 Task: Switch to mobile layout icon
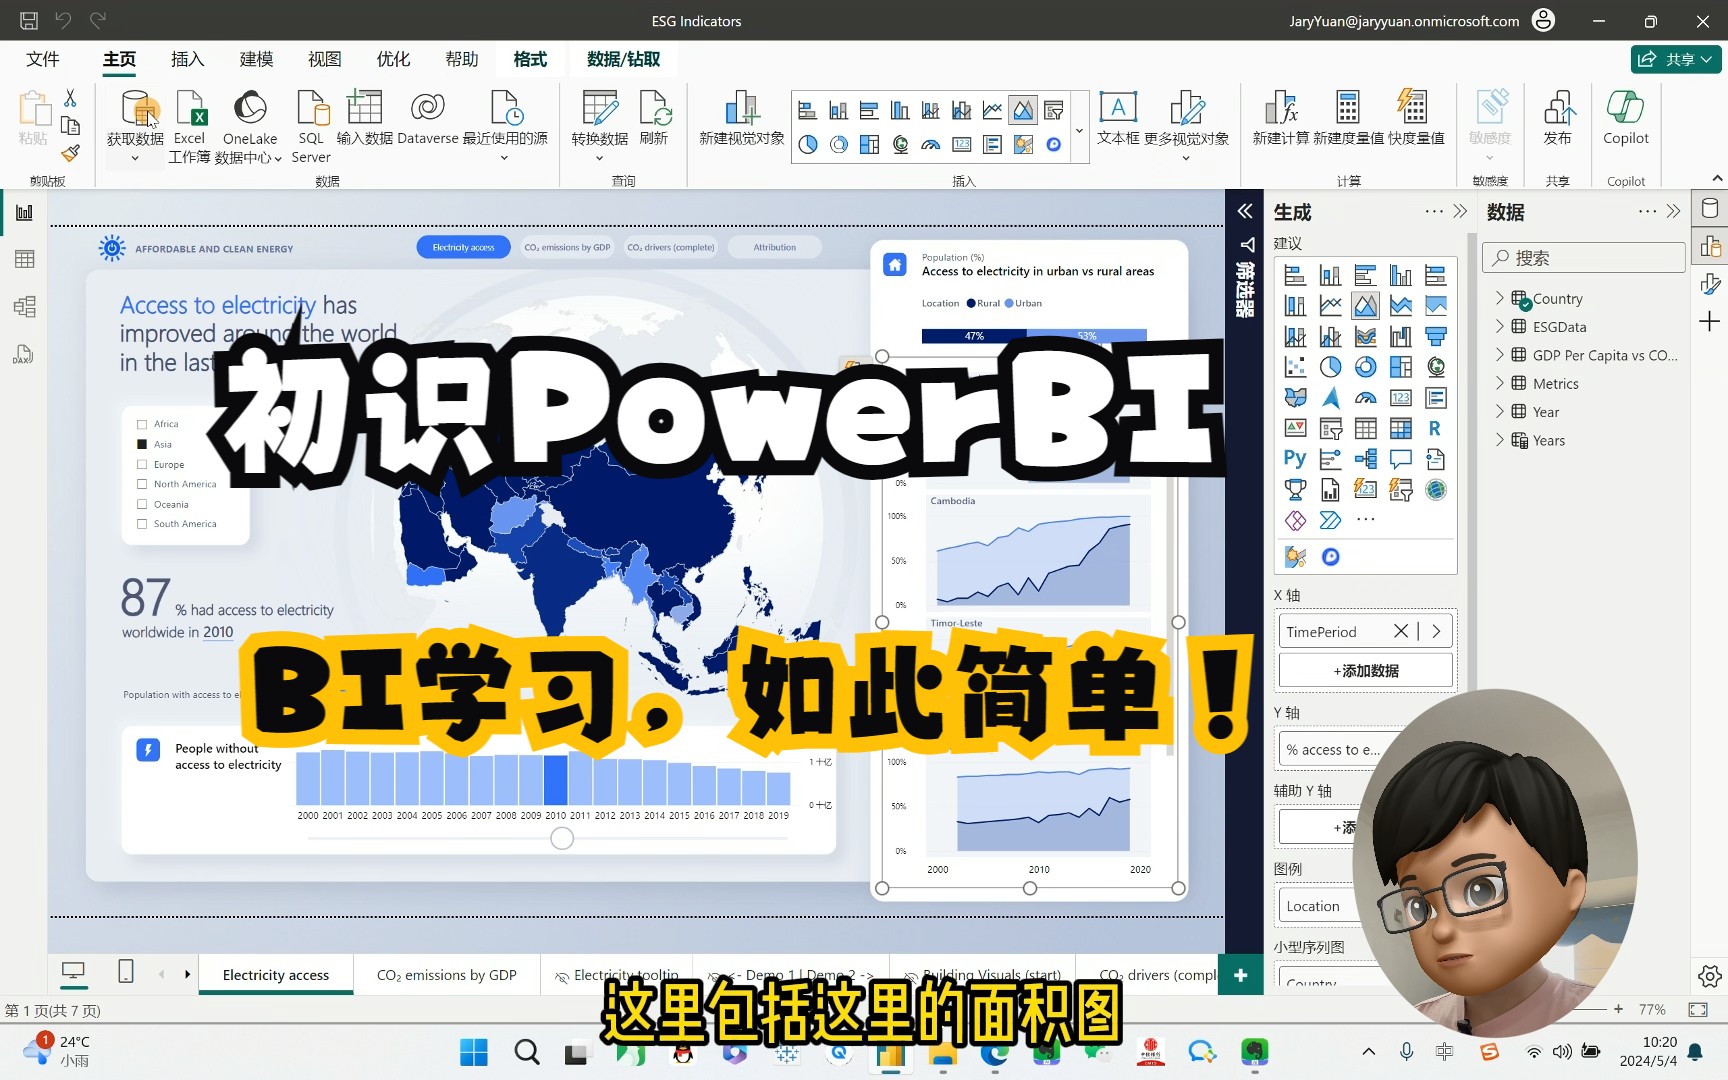click(126, 971)
